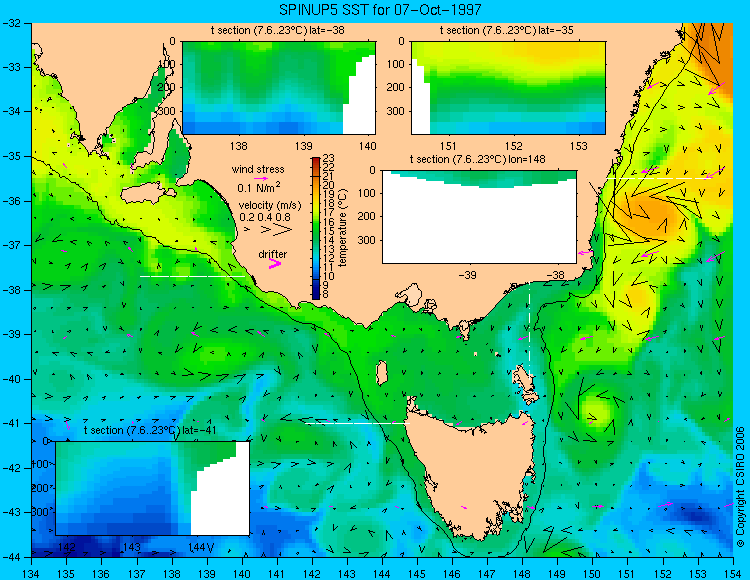
Task: Click 't section (7.6..23°C) lat=-41' heading
Action: click(x=150, y=430)
